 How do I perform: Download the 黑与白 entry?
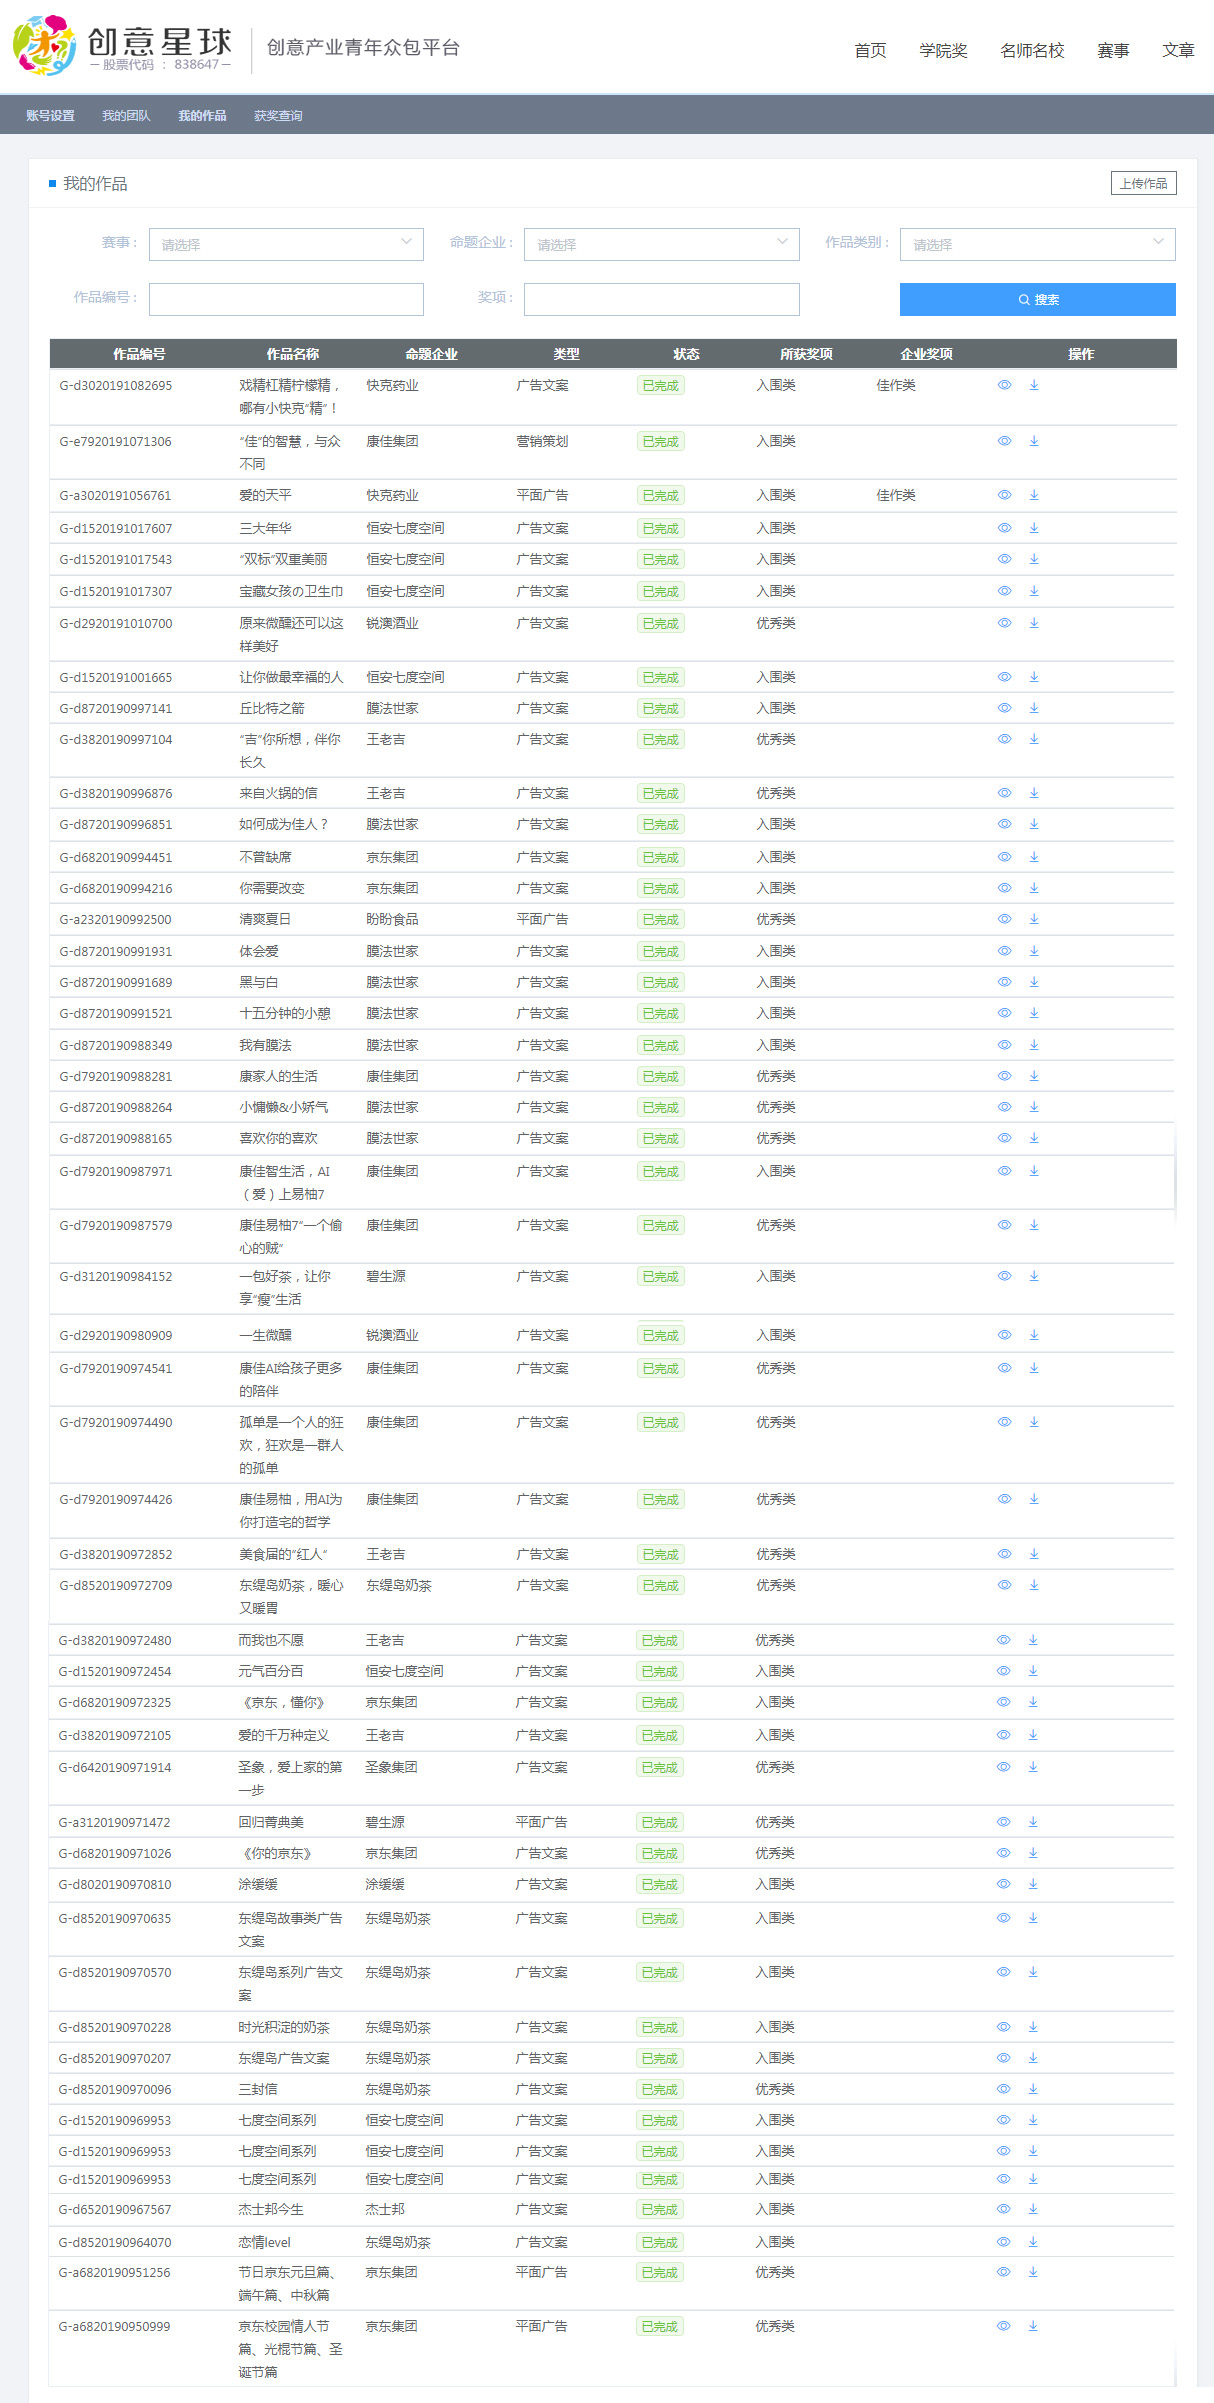click(1034, 982)
